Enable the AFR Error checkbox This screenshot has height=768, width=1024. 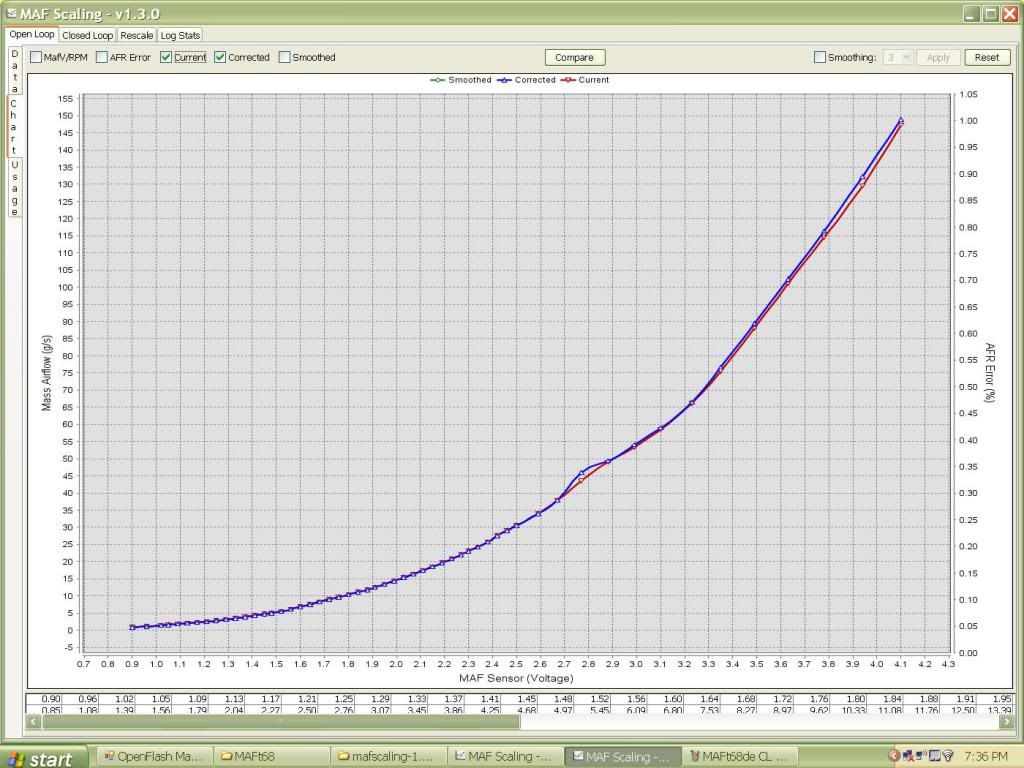(102, 58)
